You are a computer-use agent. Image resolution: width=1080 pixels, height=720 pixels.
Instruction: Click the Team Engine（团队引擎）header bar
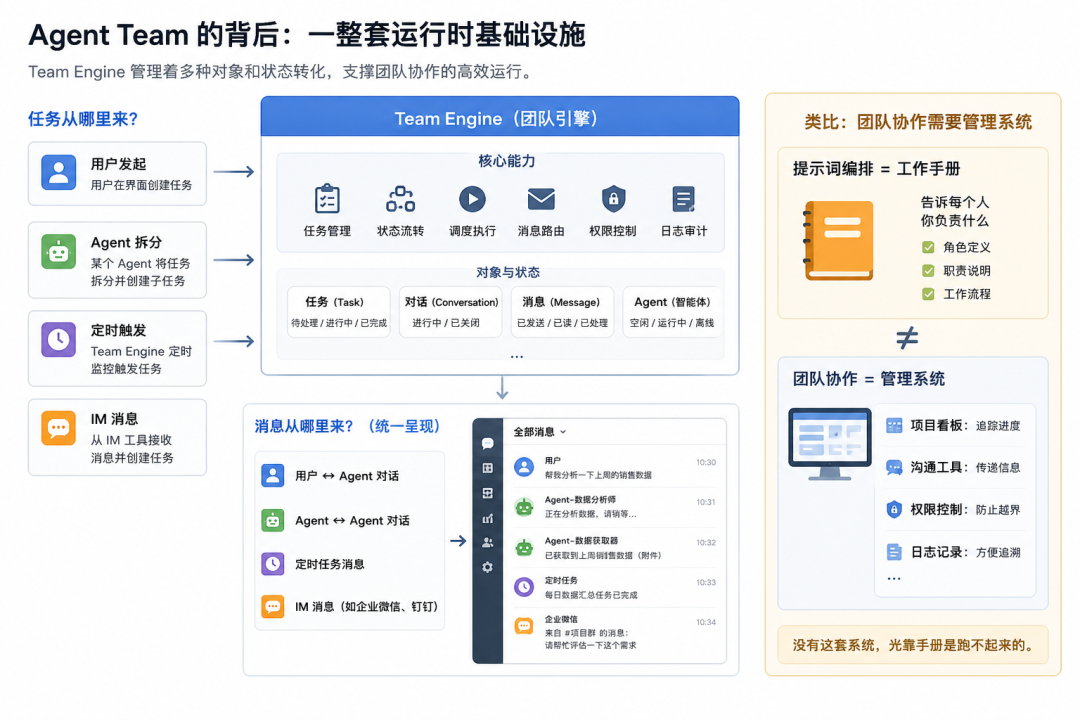click(x=500, y=117)
